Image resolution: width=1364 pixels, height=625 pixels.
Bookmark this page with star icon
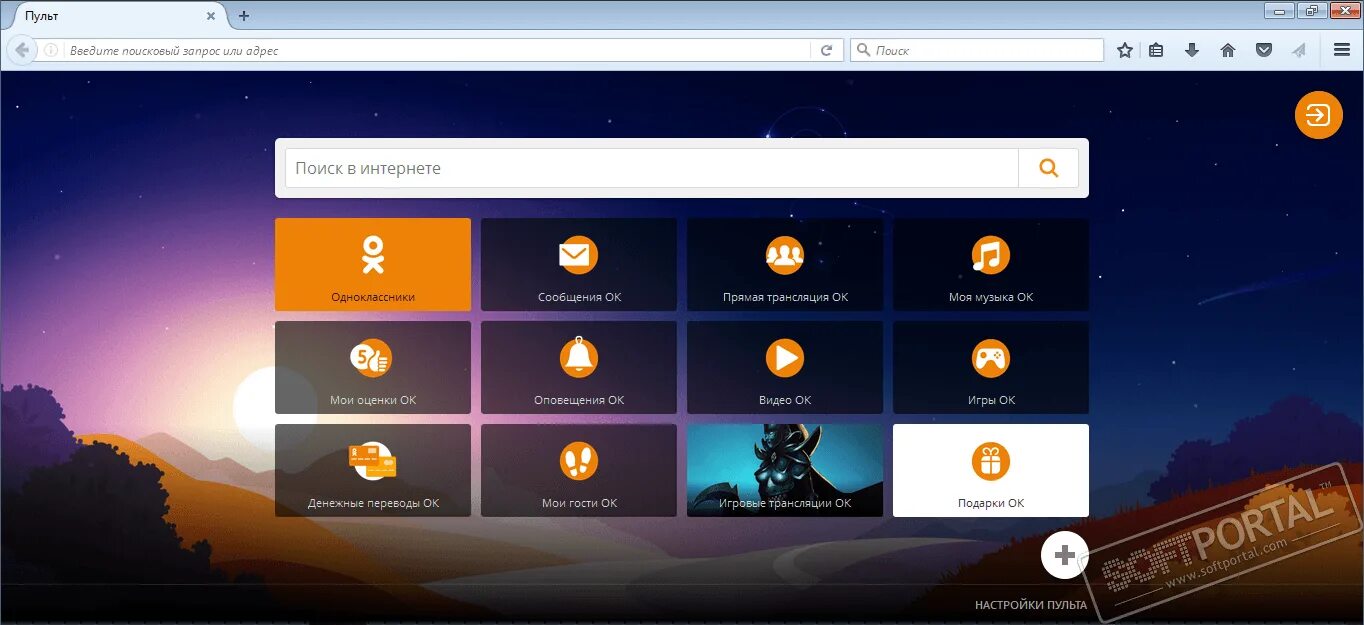coord(1125,50)
